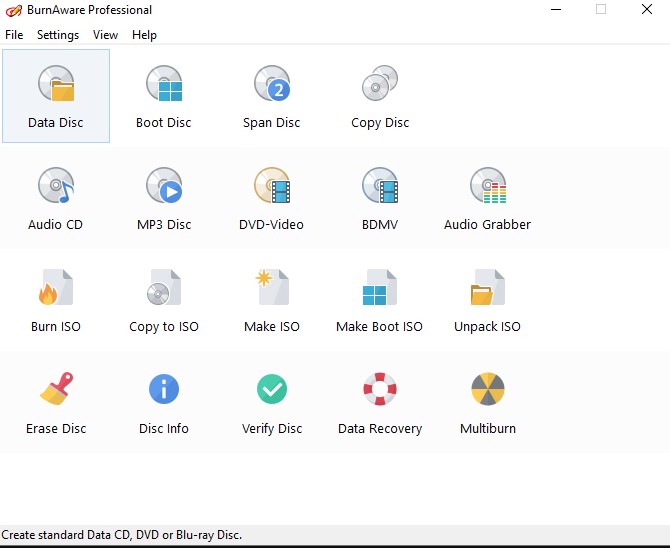Open the Multiburn tool
Viewport: 670px width, 548px height.
coord(488,390)
